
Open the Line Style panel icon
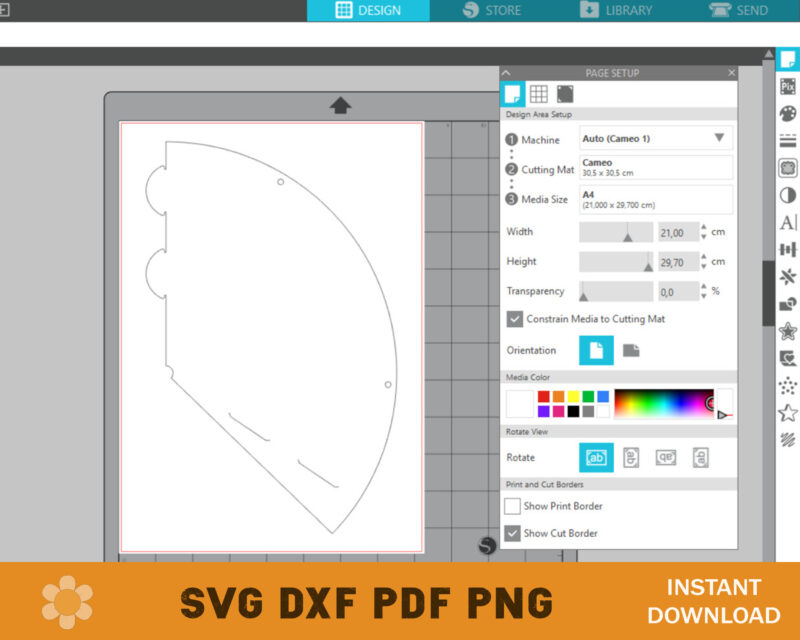[x=788, y=141]
